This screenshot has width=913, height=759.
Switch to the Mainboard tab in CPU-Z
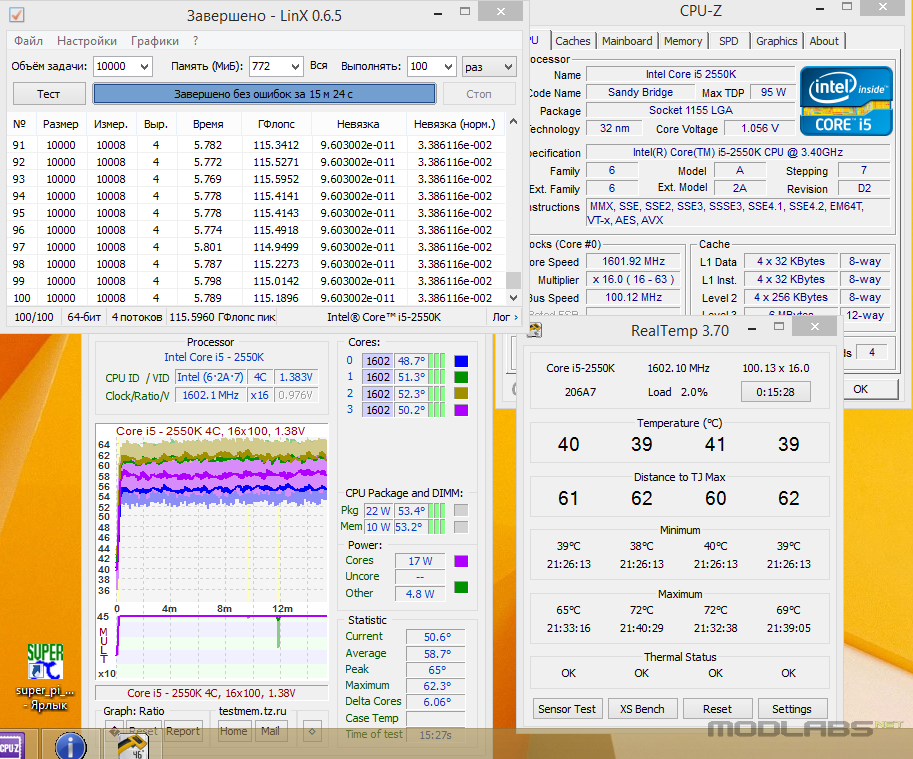[x=627, y=41]
